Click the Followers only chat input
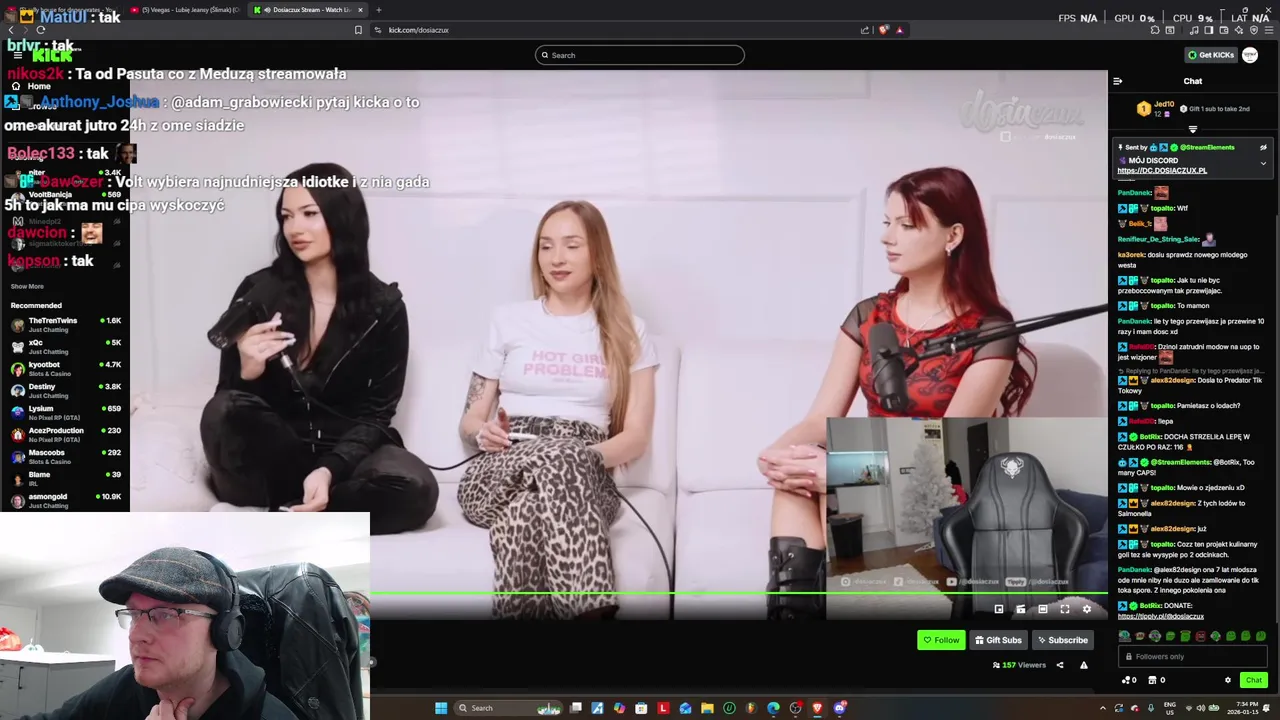This screenshot has width=1280, height=720. click(1193, 656)
